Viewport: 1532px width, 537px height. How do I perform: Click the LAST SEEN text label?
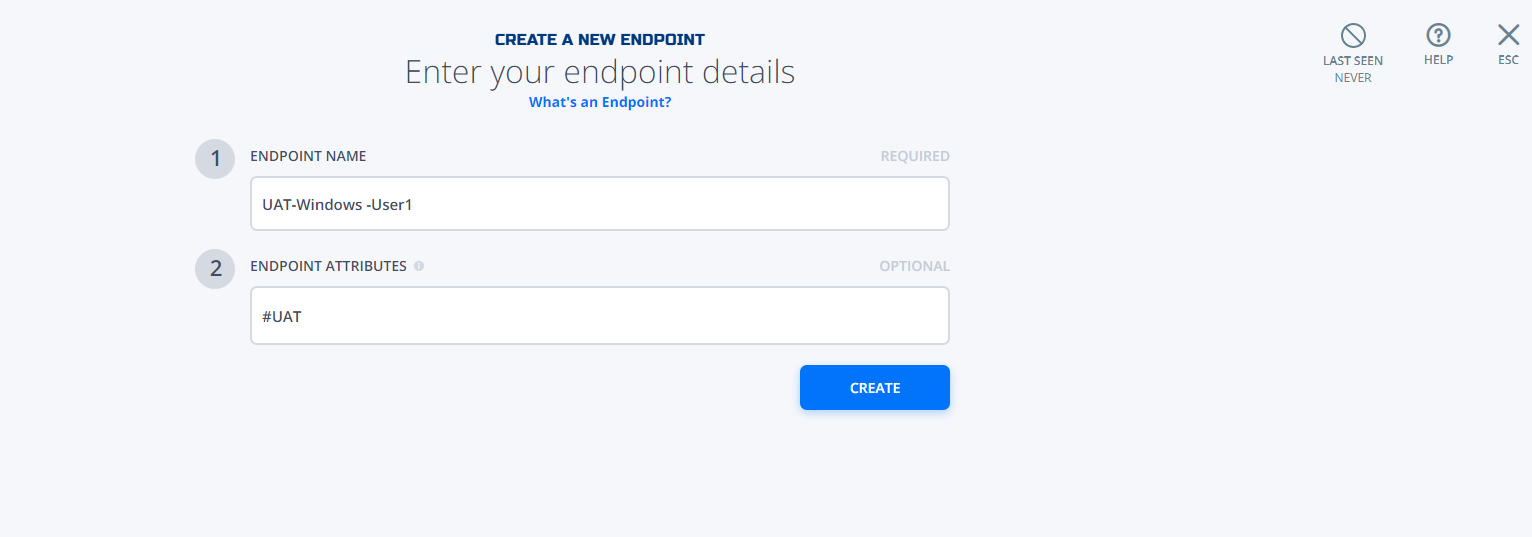pyautogui.click(x=1353, y=61)
